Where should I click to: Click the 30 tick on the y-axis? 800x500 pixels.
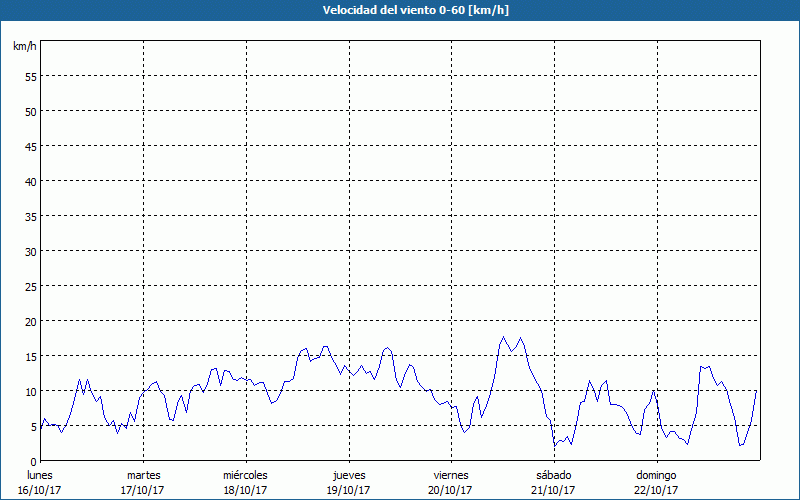(x=30, y=251)
